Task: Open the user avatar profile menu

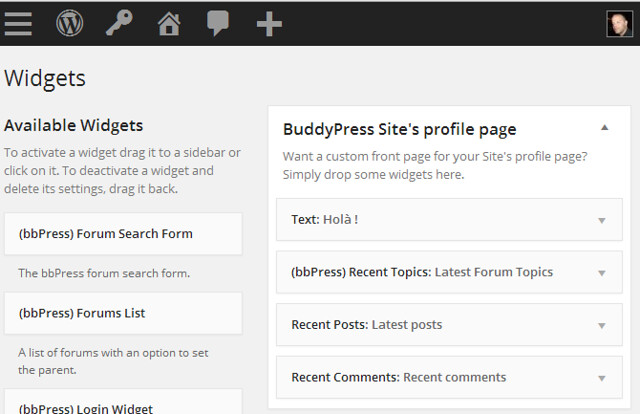Action: point(620,24)
